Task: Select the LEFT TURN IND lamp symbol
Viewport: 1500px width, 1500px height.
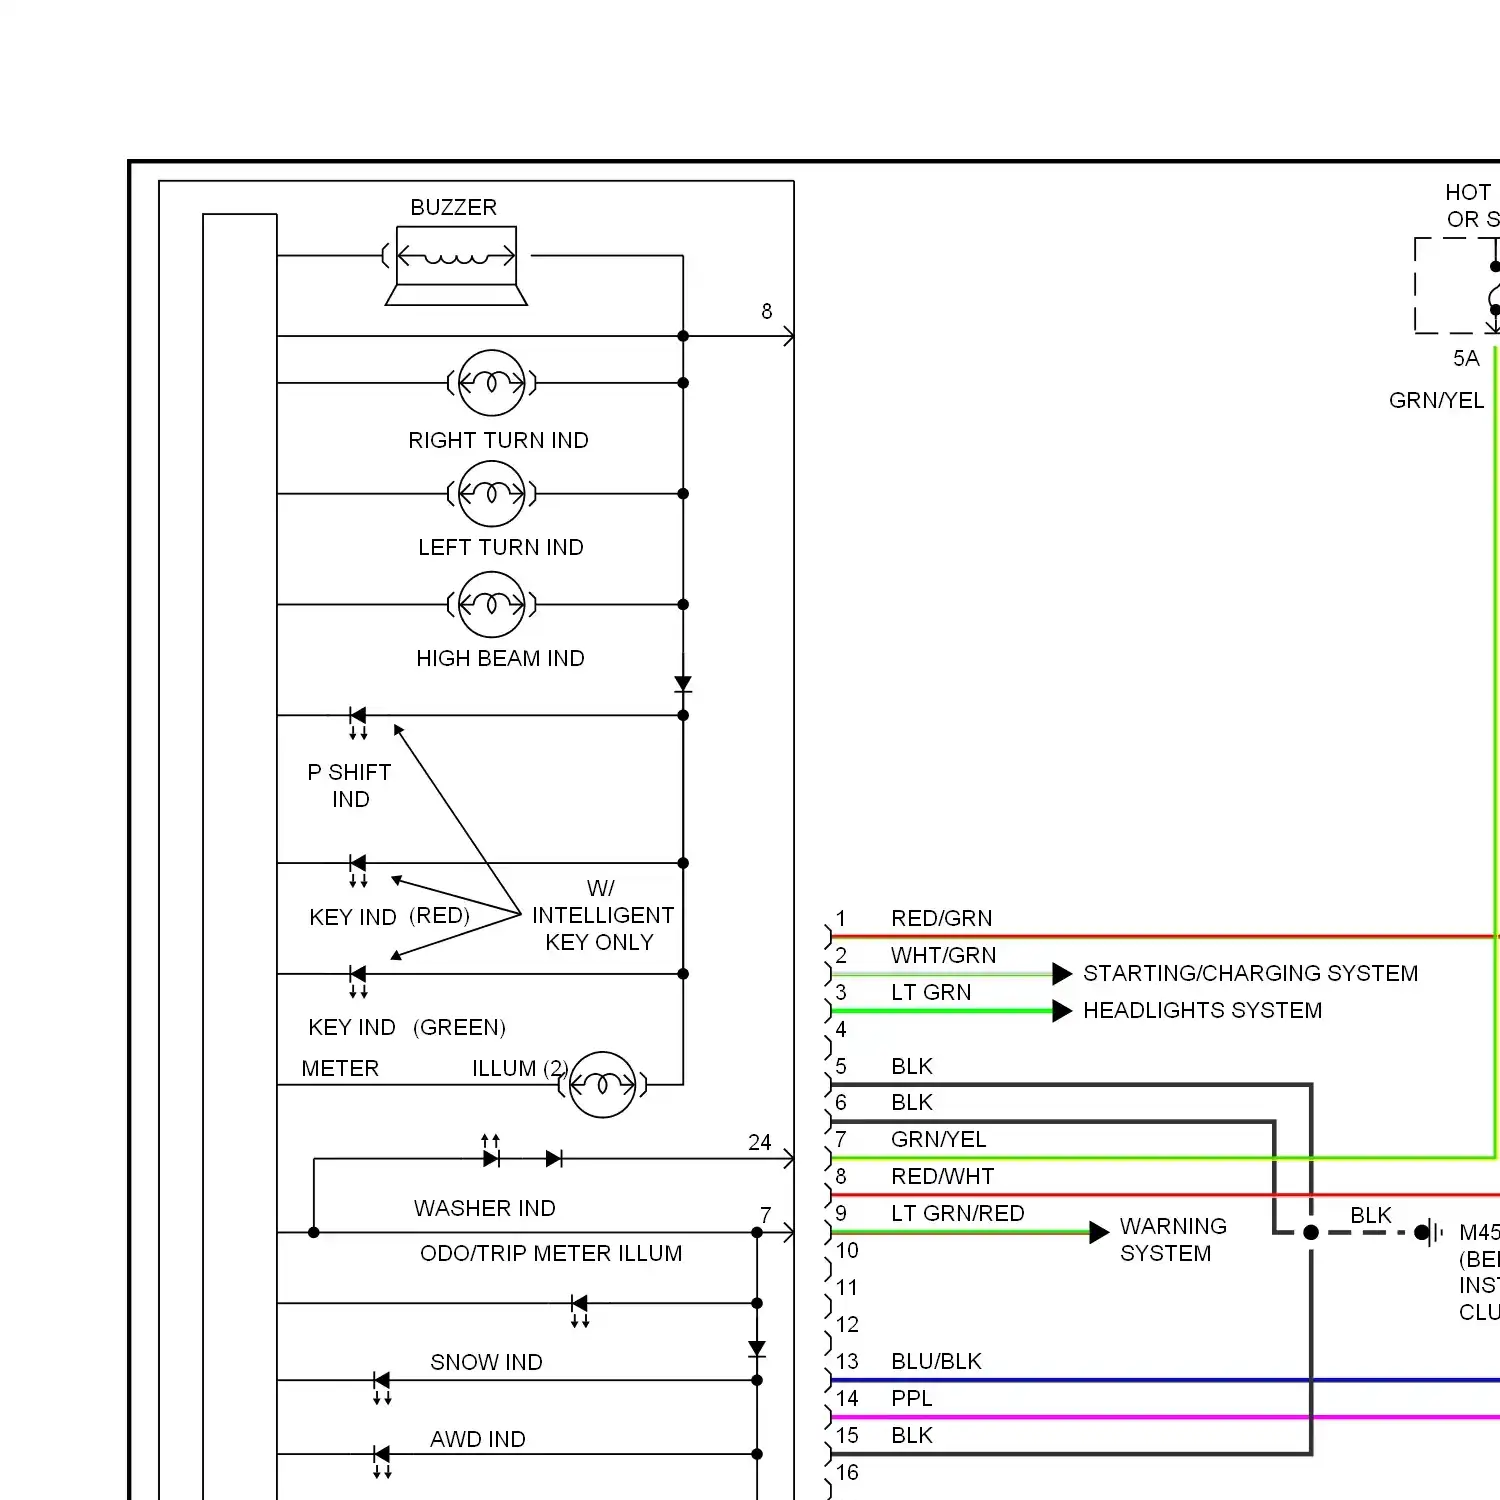Action: click(491, 494)
